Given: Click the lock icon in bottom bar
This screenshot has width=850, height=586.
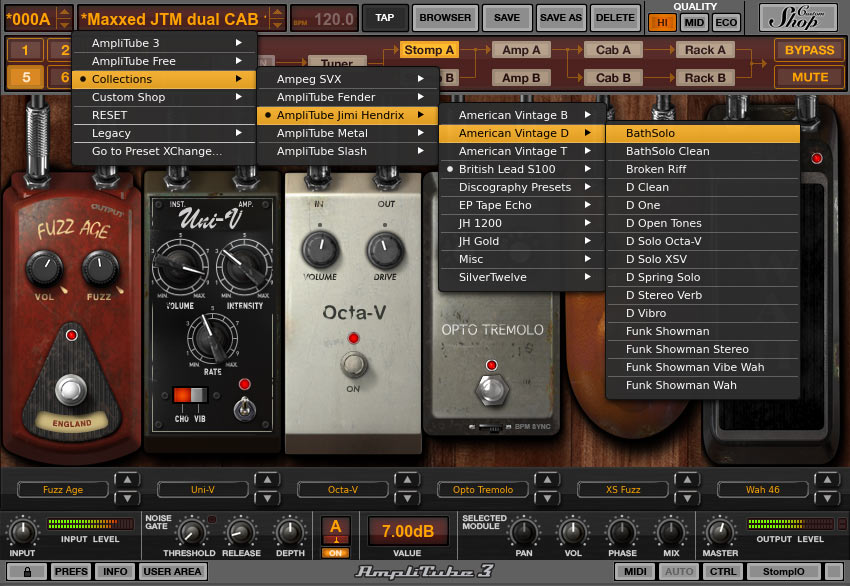Looking at the screenshot, I should point(27,571).
